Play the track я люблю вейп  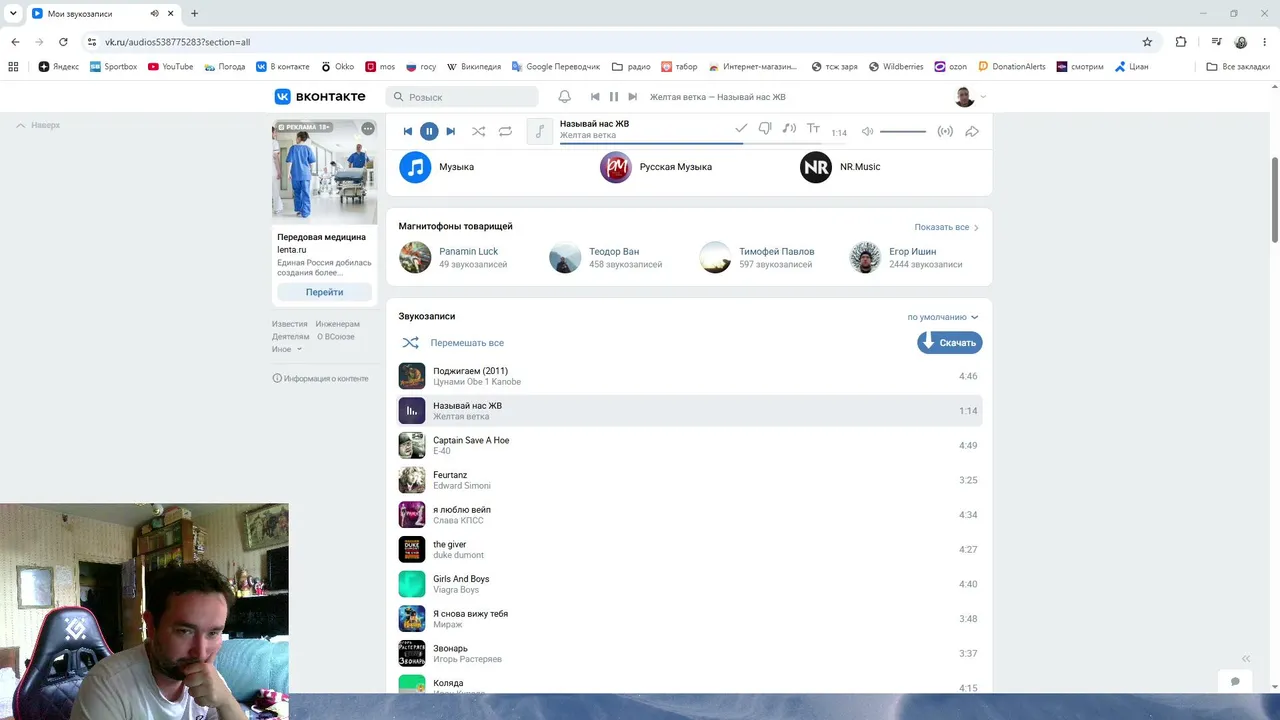[x=690, y=515]
